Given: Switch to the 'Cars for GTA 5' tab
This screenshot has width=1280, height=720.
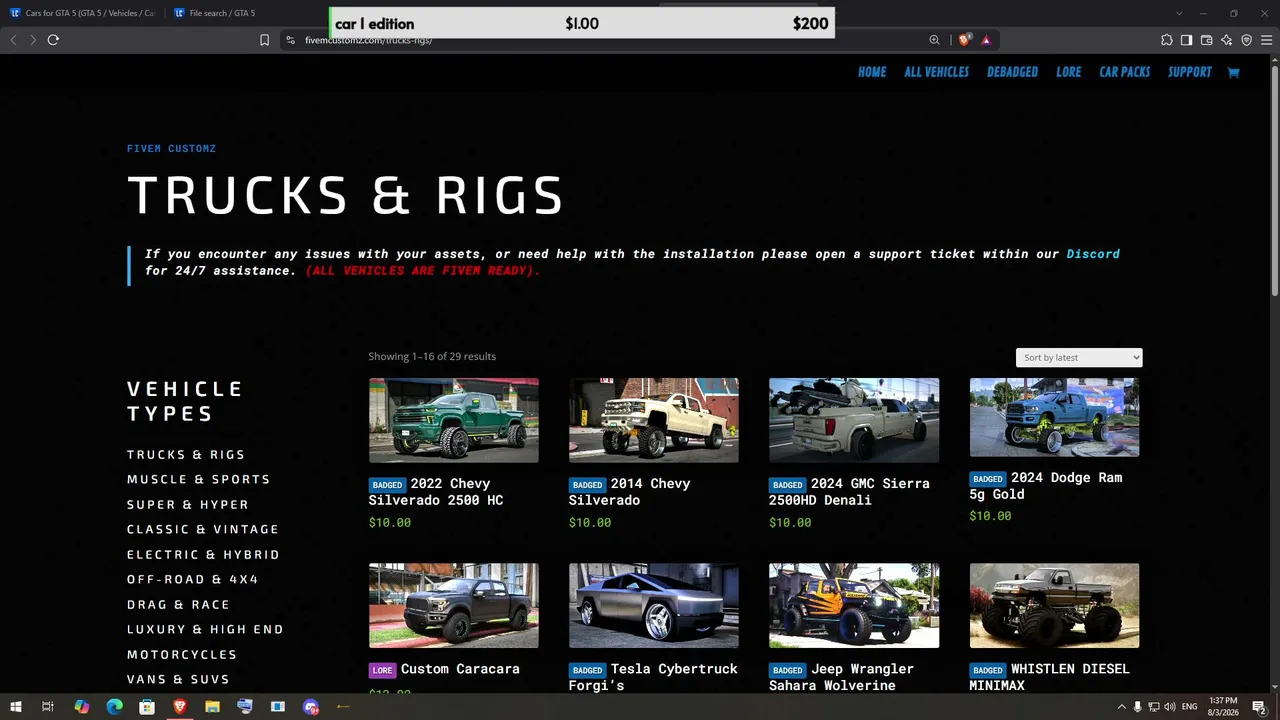Looking at the screenshot, I should point(82,13).
